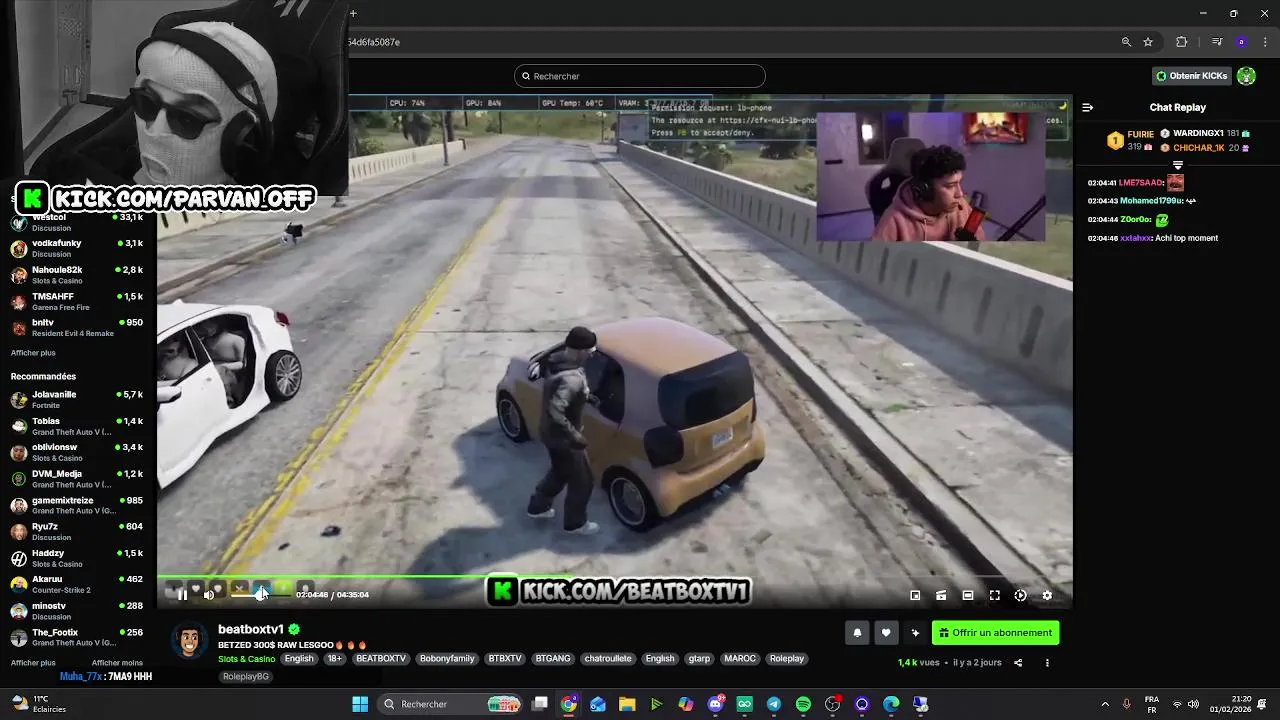Open Tobias recommended channel

click(x=78, y=426)
